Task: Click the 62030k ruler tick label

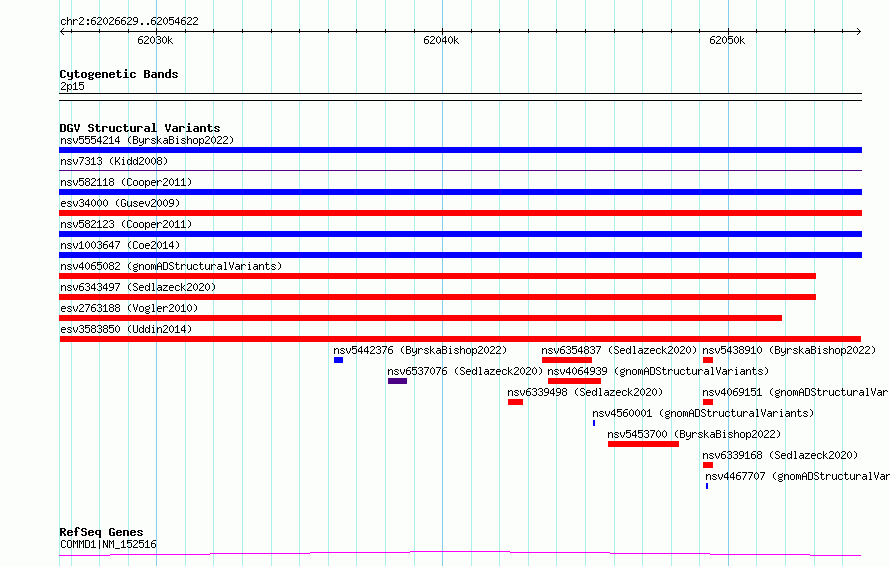Action: (155, 40)
